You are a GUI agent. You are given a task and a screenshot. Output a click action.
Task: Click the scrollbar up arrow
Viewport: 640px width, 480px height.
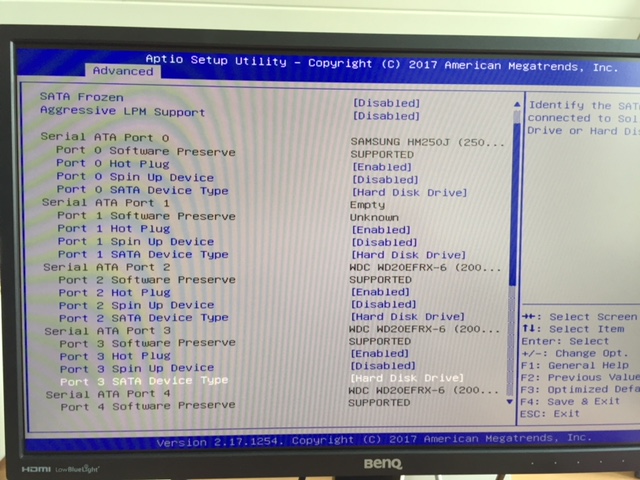pos(517,104)
